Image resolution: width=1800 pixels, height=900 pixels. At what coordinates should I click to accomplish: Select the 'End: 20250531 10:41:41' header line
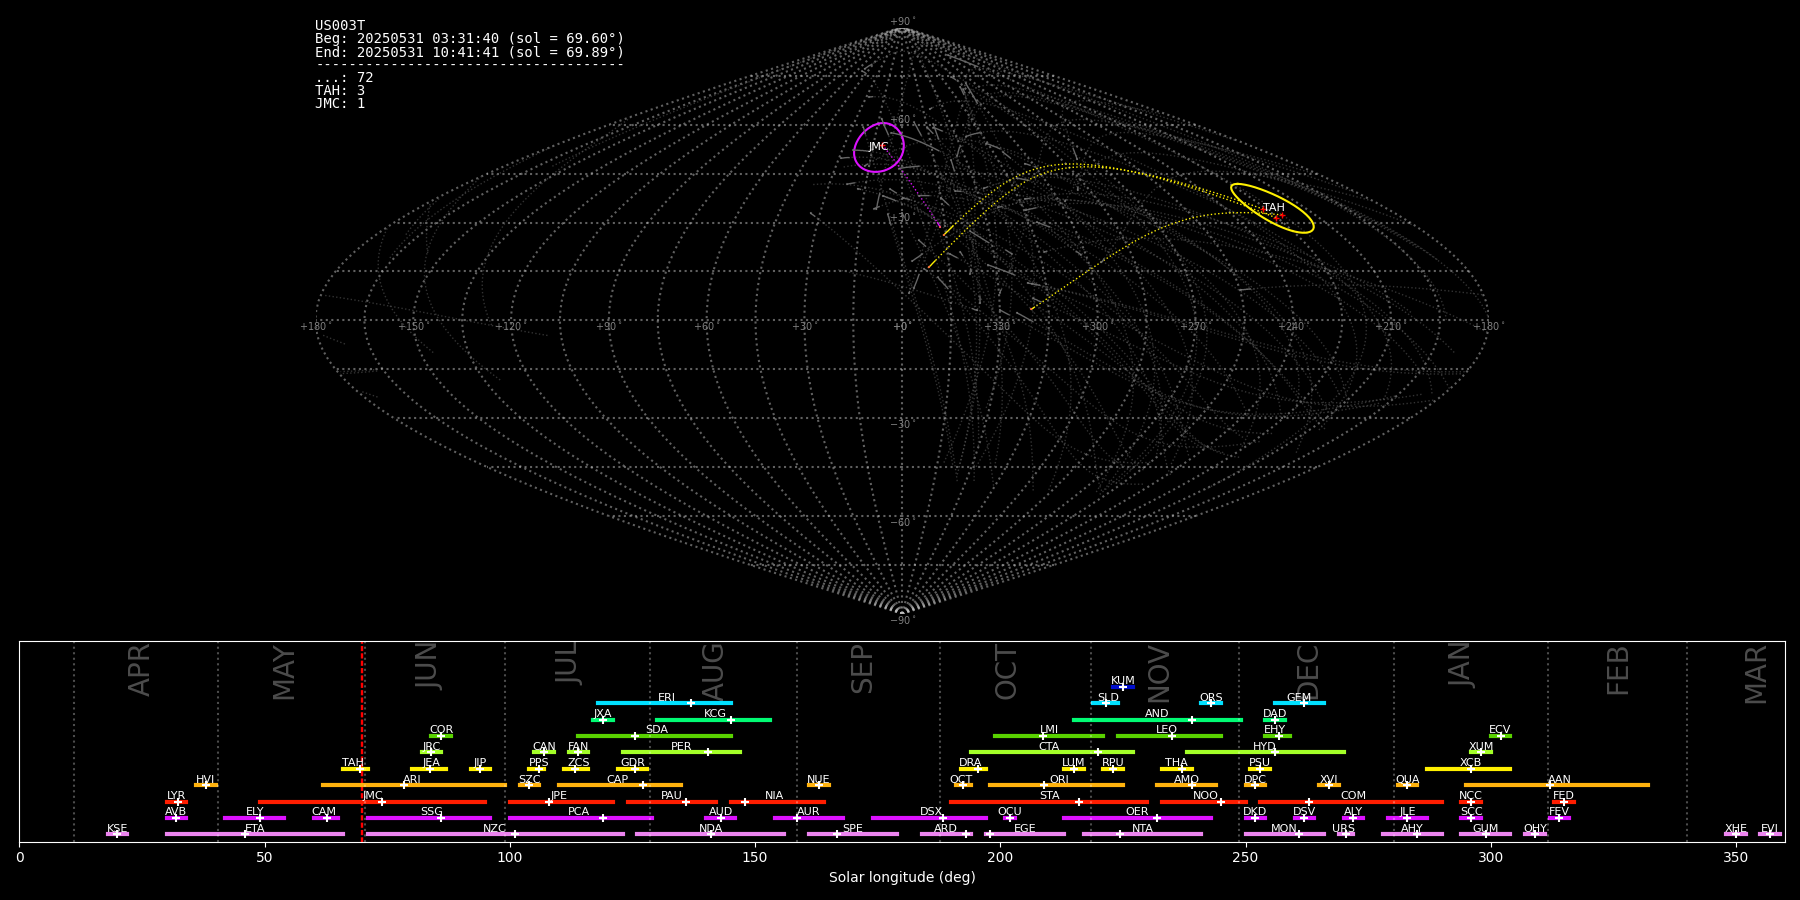(469, 52)
